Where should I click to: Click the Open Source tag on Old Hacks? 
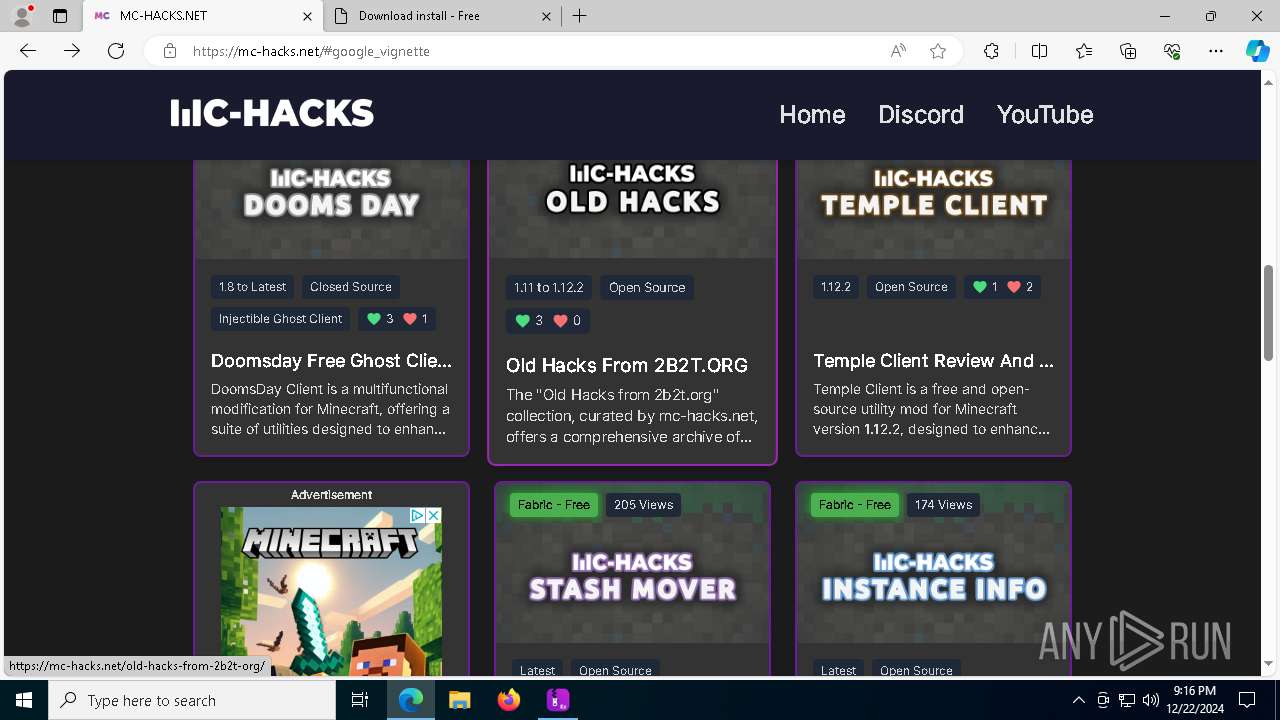[647, 288]
